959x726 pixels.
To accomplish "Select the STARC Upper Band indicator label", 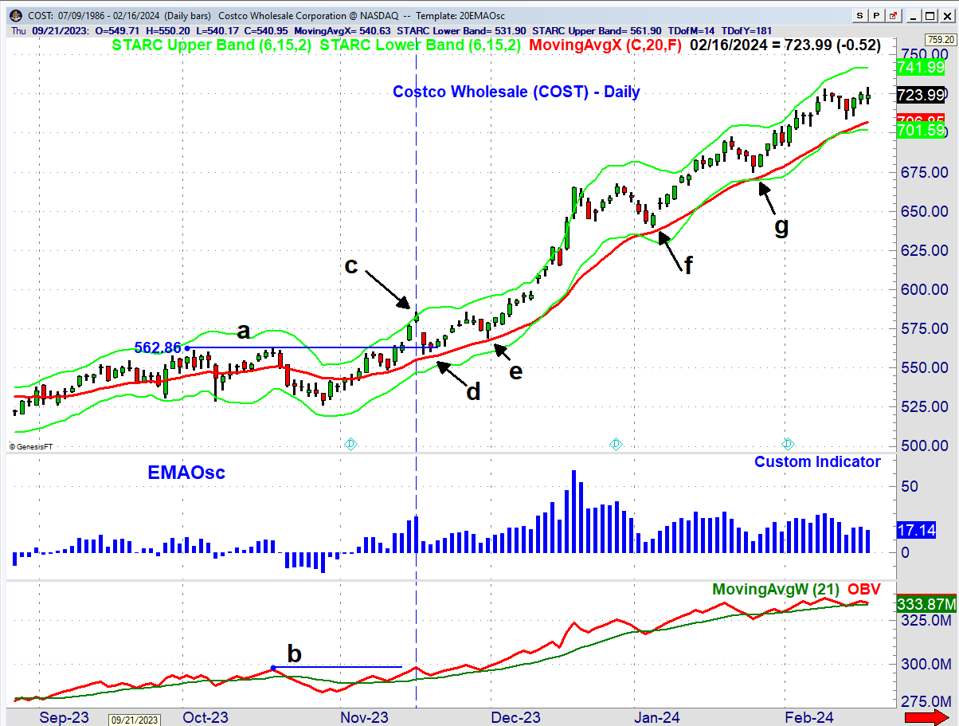I will (199, 45).
